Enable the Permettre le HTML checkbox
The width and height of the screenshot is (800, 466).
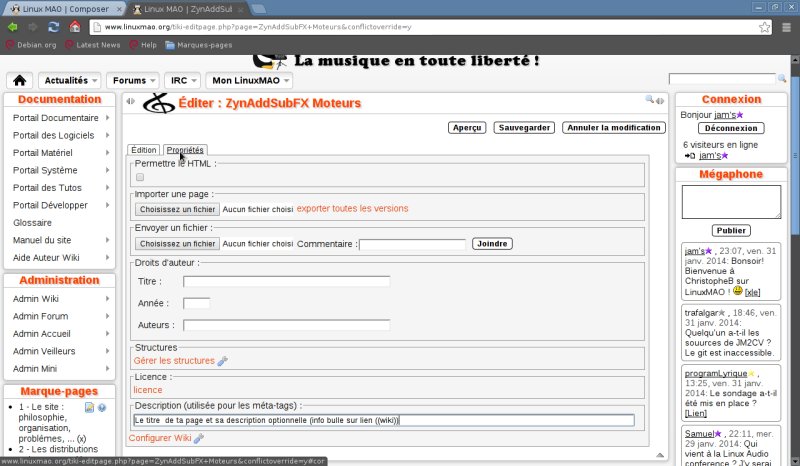tap(140, 177)
